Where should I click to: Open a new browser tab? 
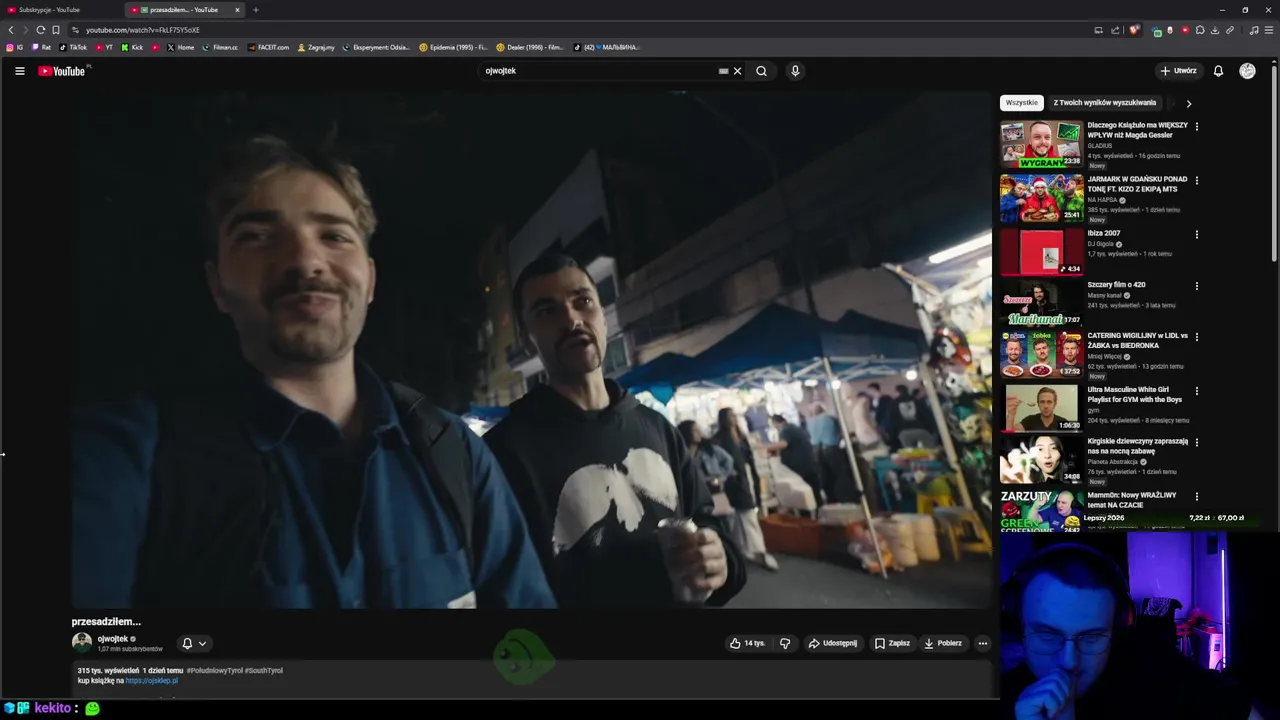pos(255,10)
